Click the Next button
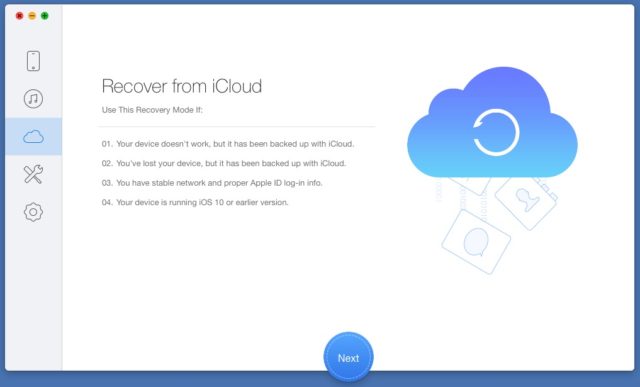 click(349, 358)
